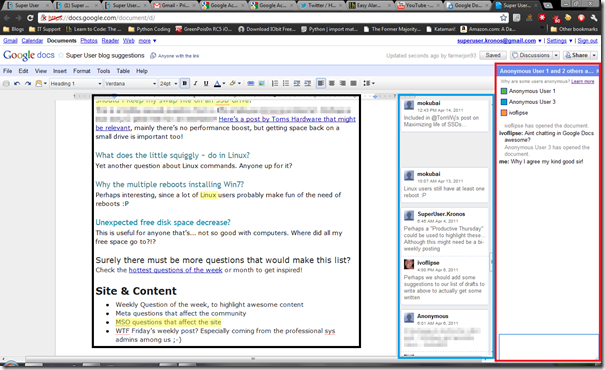Star the Super User blog suggestions document
The image size is (605, 370).
click(61, 56)
